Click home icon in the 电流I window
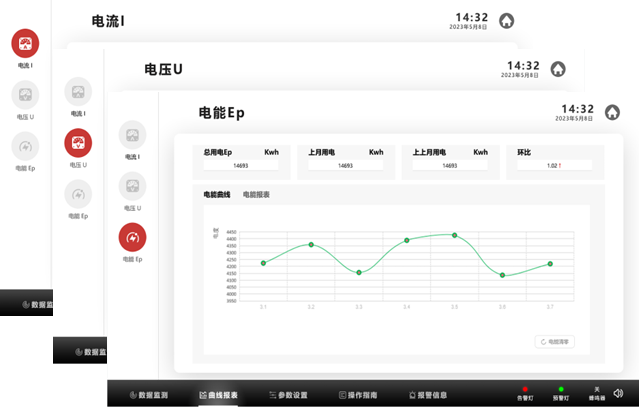The image size is (639, 407). (x=507, y=21)
